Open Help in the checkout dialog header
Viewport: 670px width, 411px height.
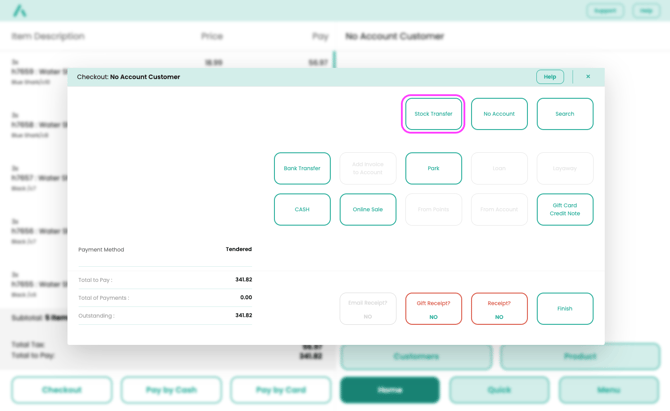[x=549, y=77]
